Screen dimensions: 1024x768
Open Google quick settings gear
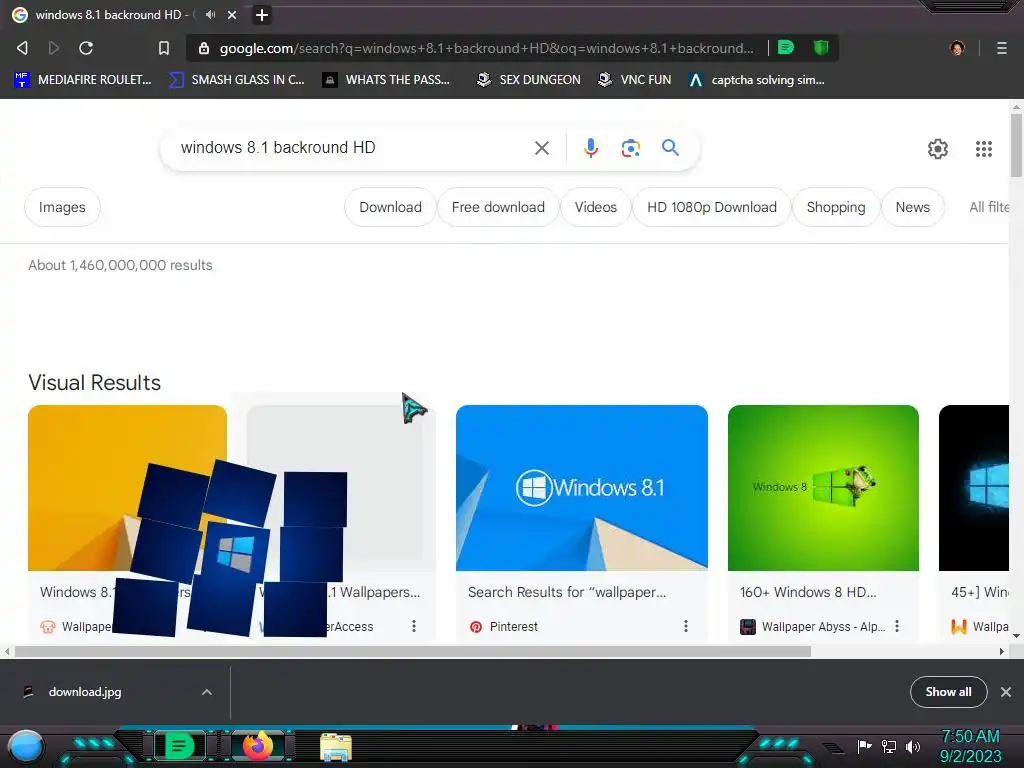[938, 149]
